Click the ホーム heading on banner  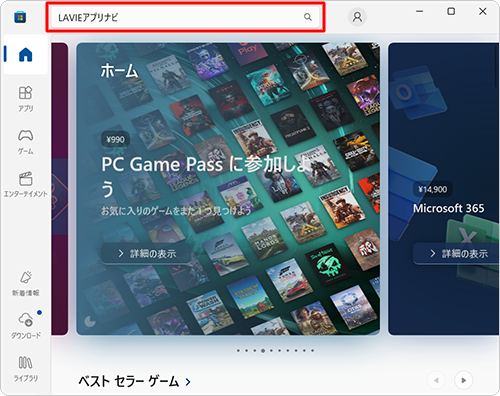[x=119, y=71]
